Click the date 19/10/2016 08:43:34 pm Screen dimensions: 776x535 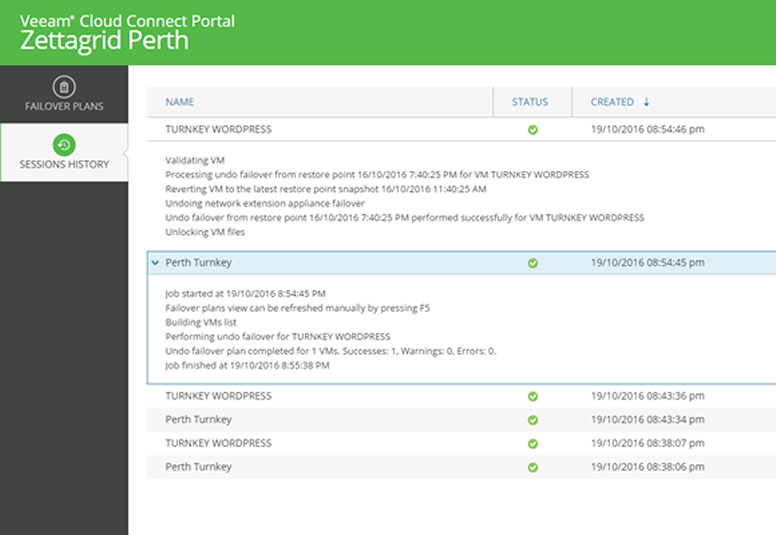pos(647,419)
